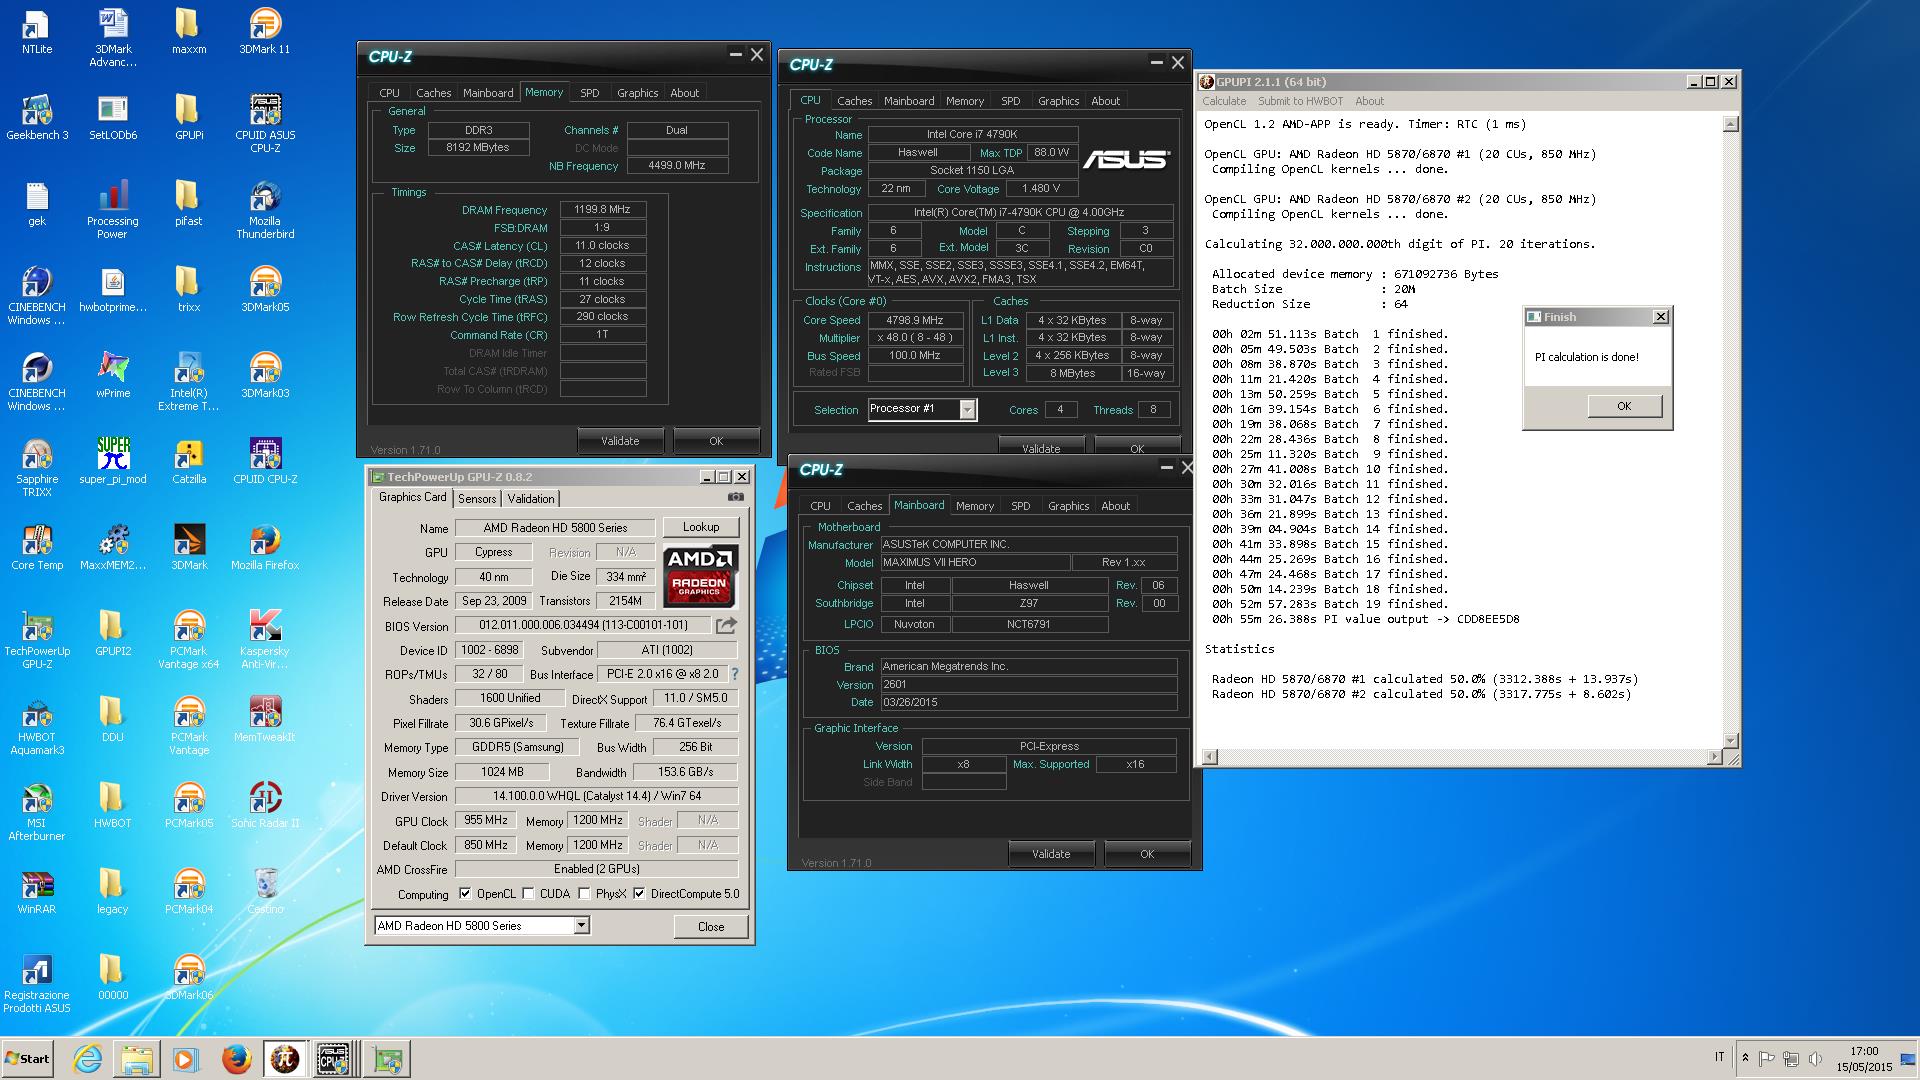
Task: Open Internet Explorer in the taskbar
Action: click(x=88, y=1059)
